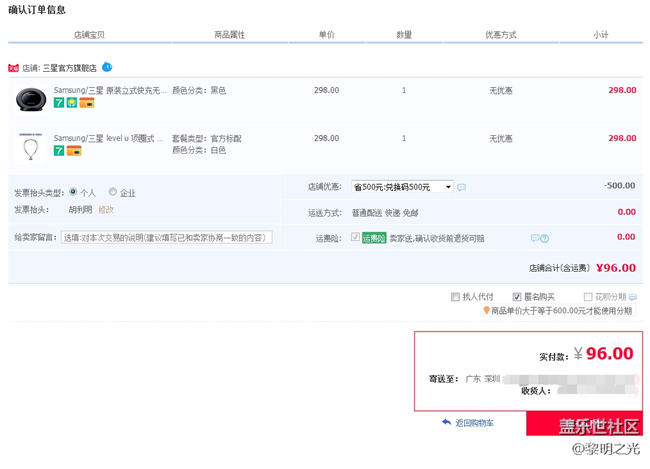The image size is (650, 469).
Task: Click the 三星官方旗舰店 shop name link
Action: coord(70,68)
